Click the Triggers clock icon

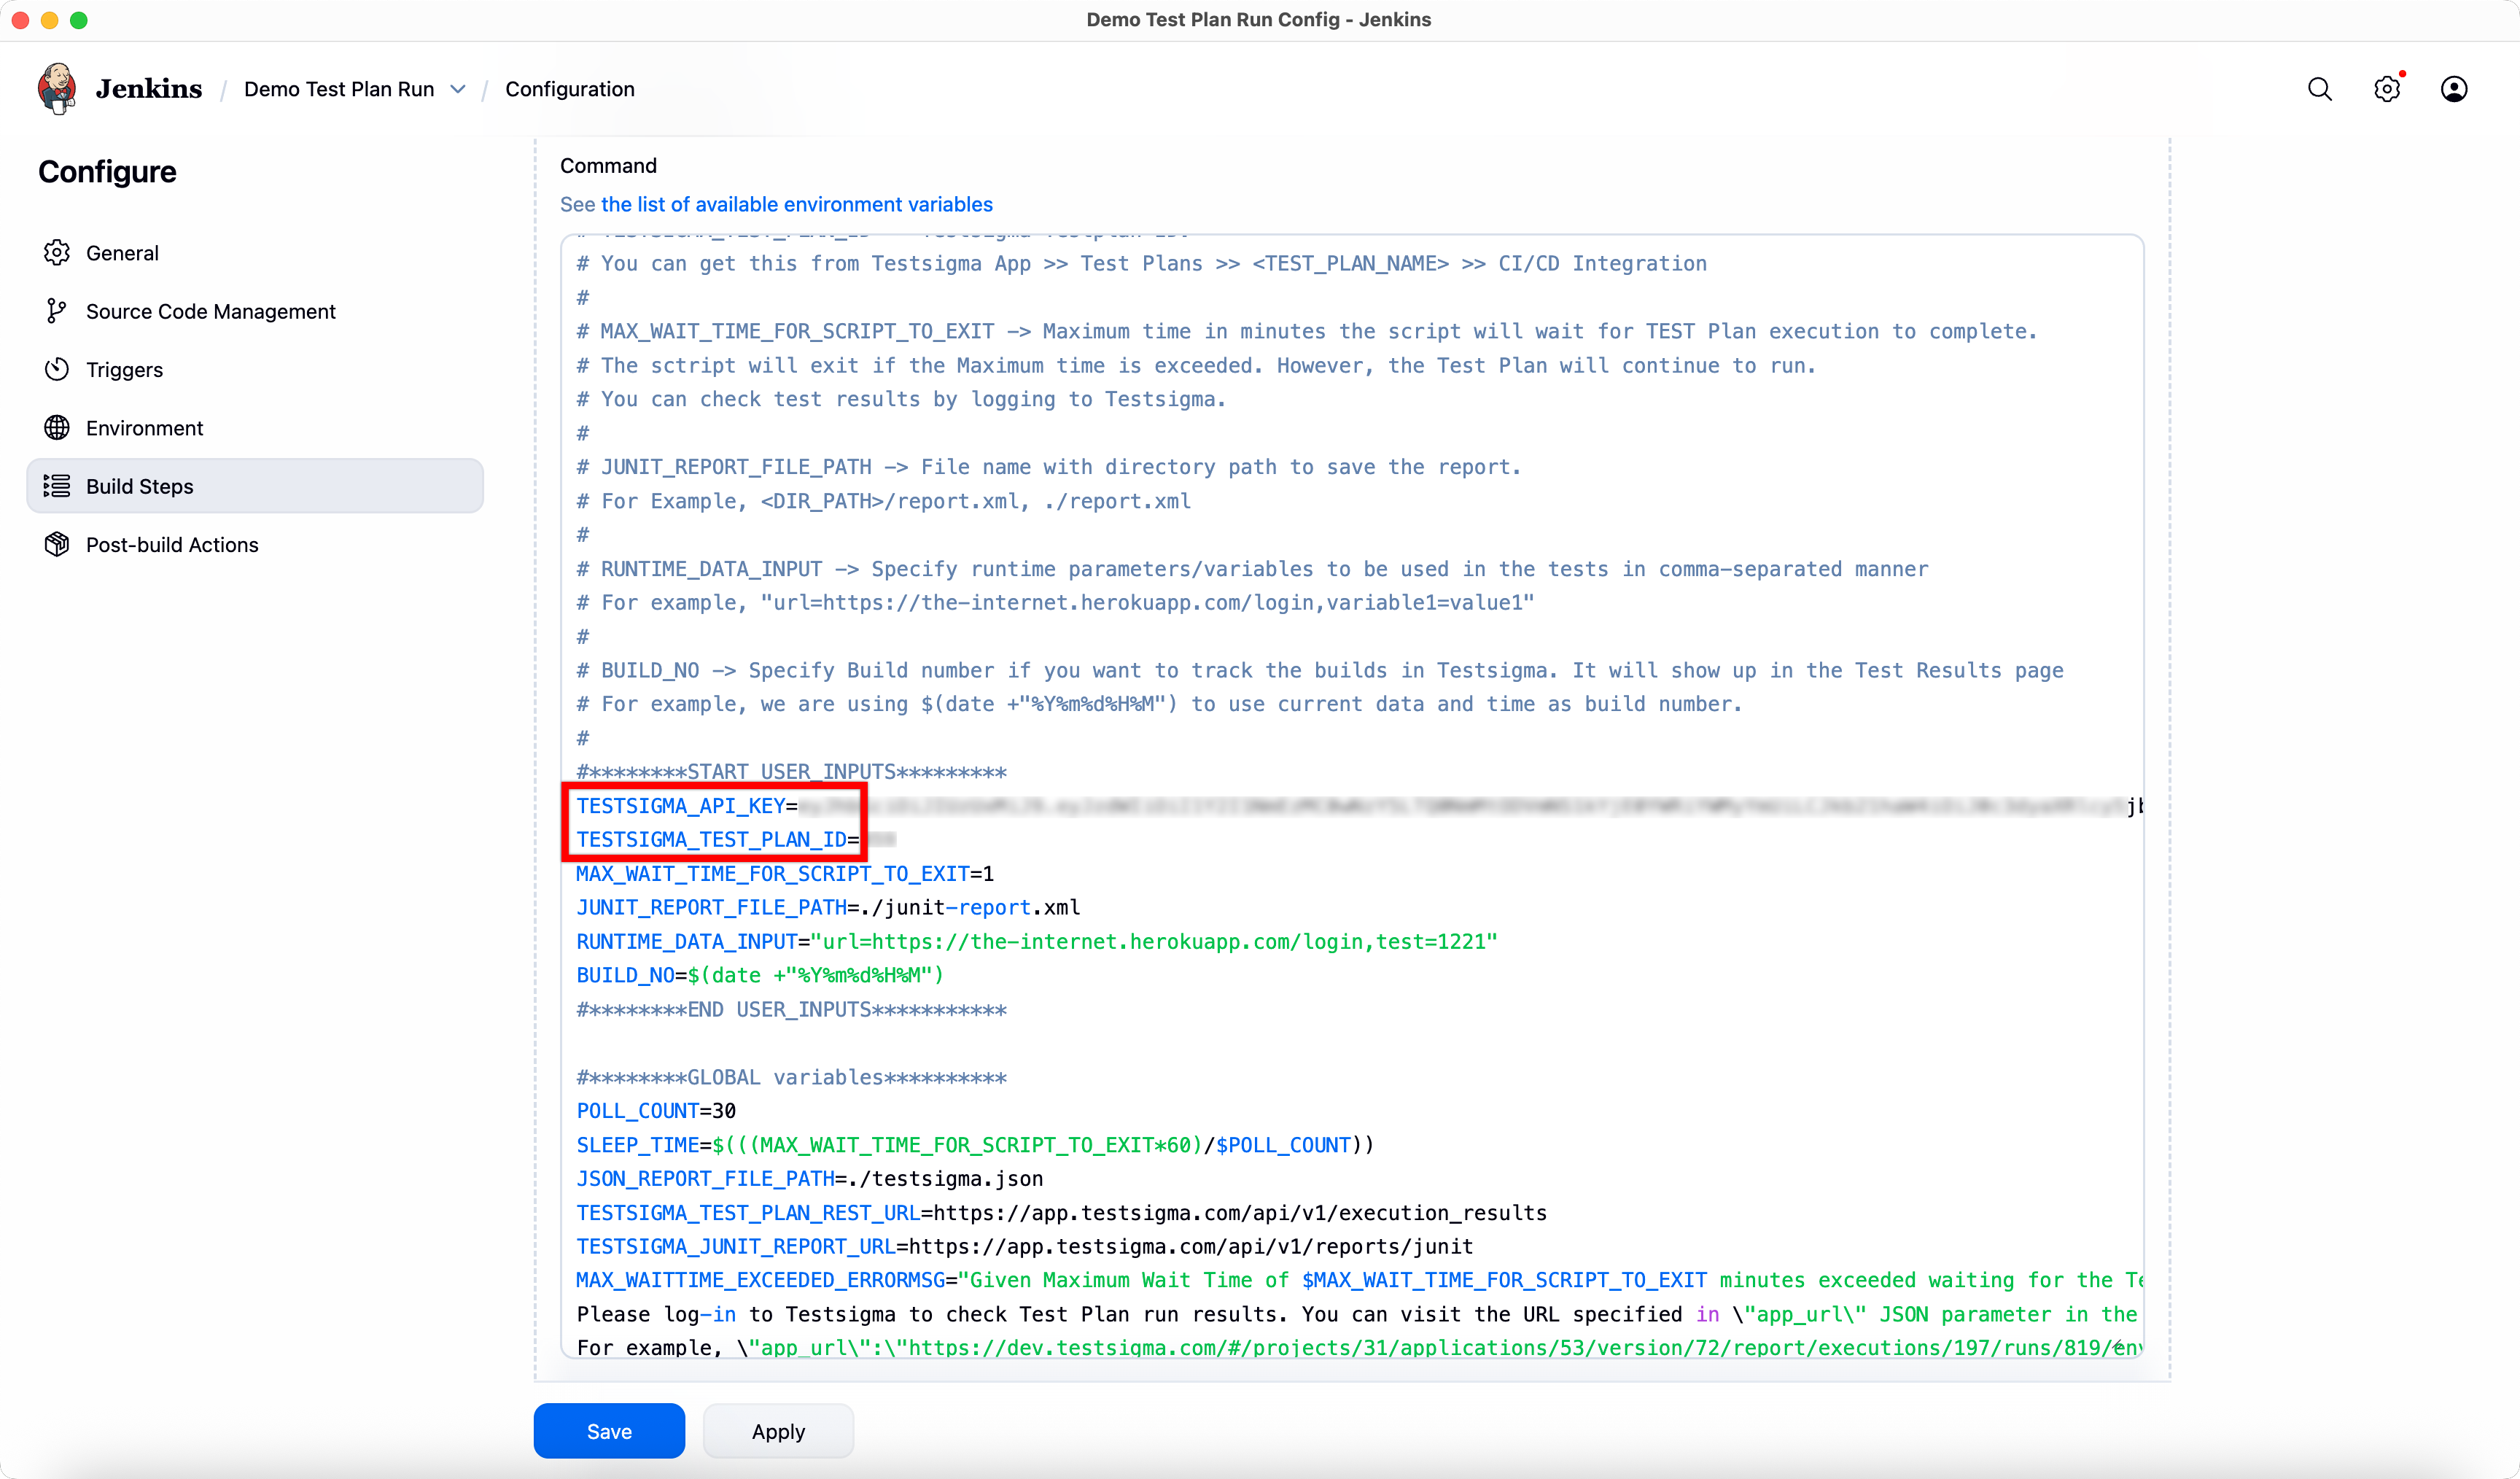coord(57,369)
